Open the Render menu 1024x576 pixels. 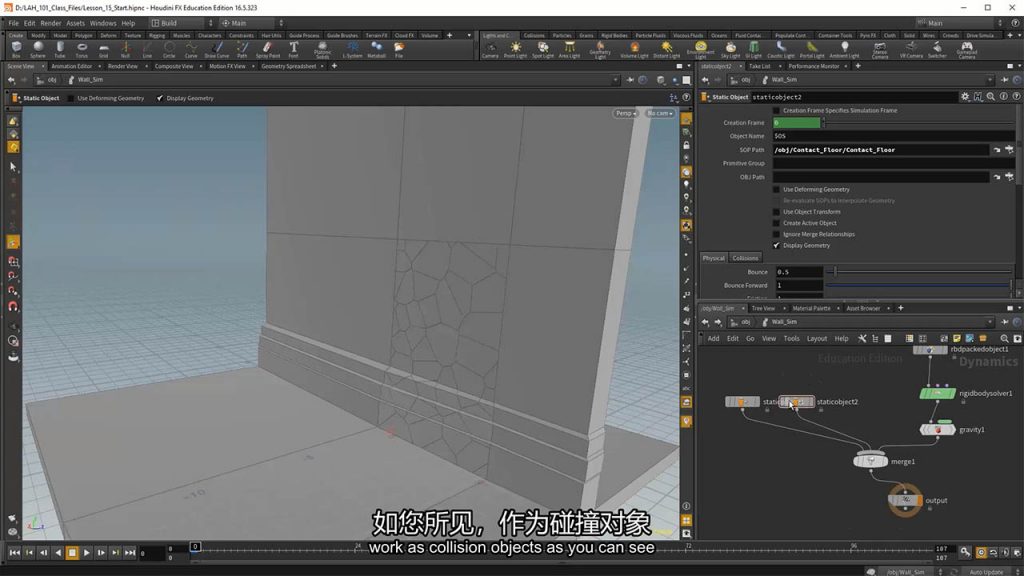tap(50, 23)
